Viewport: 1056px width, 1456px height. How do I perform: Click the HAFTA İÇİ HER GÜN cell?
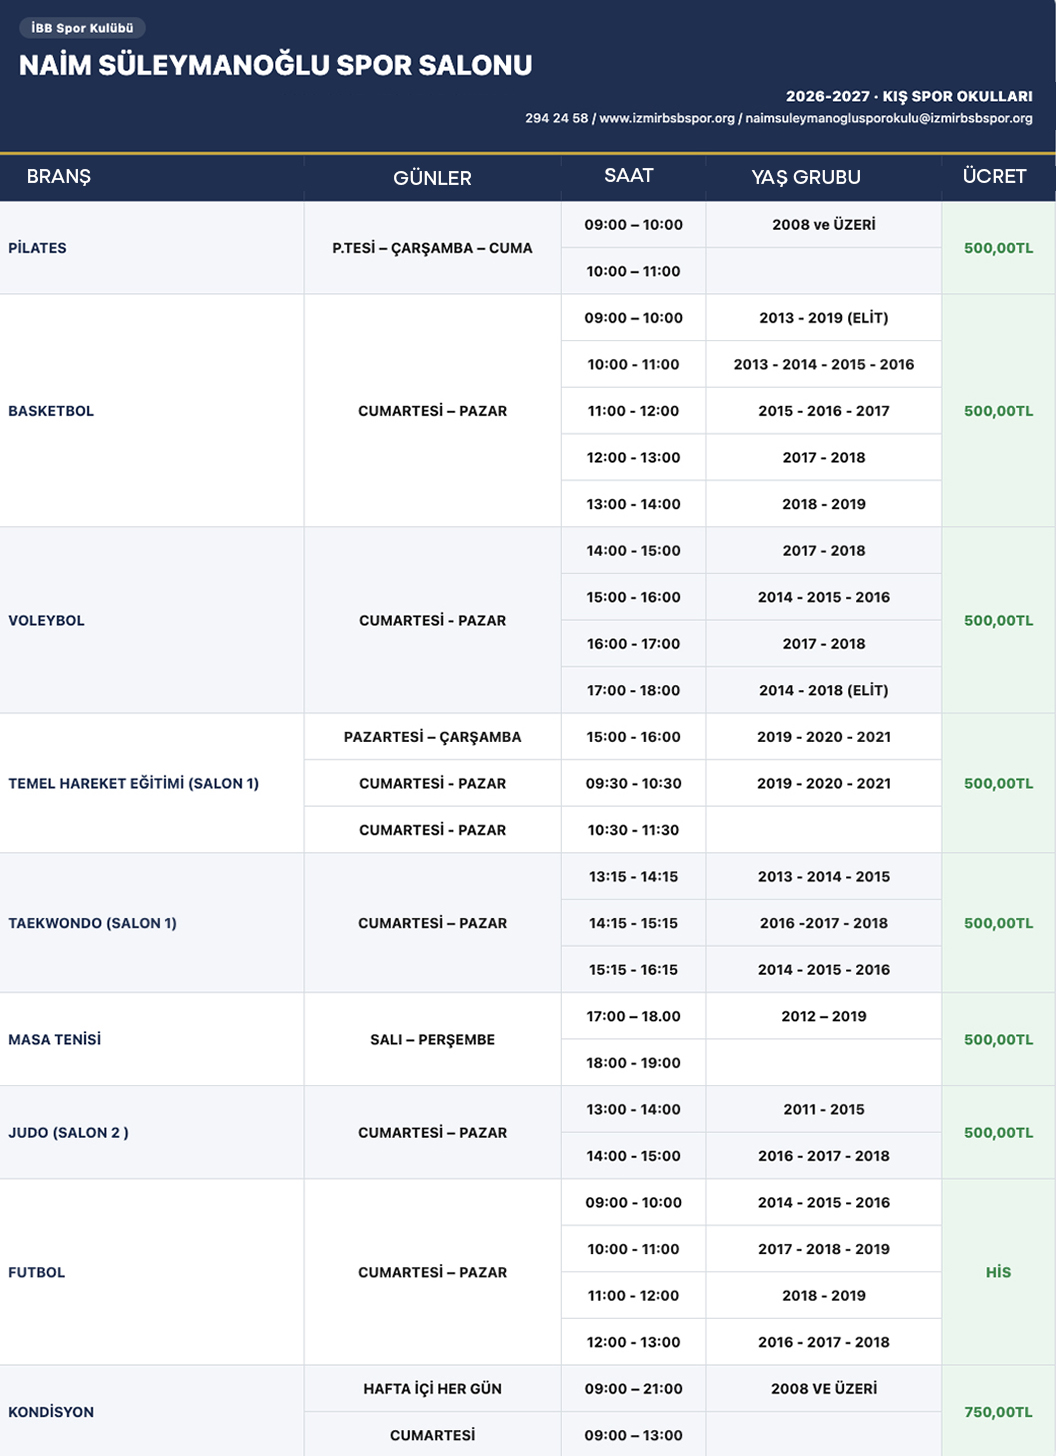433,1388
